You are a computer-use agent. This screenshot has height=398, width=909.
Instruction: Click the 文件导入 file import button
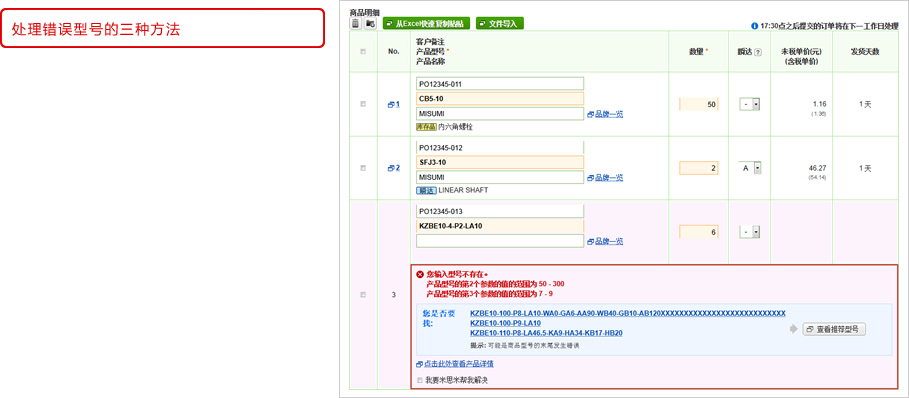(x=500, y=23)
